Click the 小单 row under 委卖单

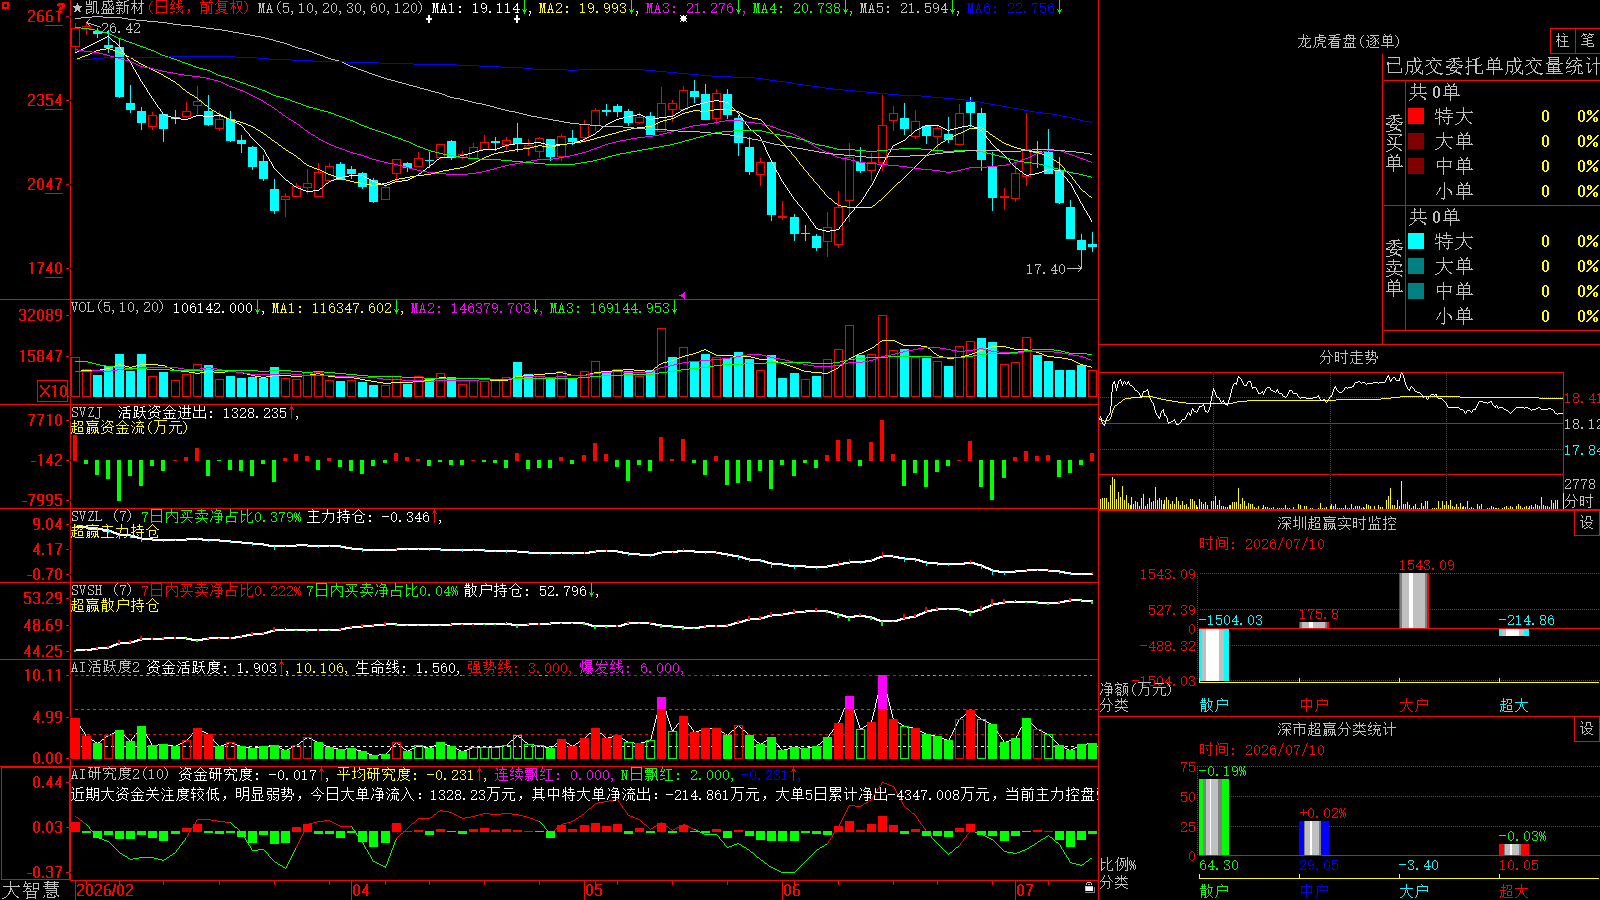tap(1502, 316)
